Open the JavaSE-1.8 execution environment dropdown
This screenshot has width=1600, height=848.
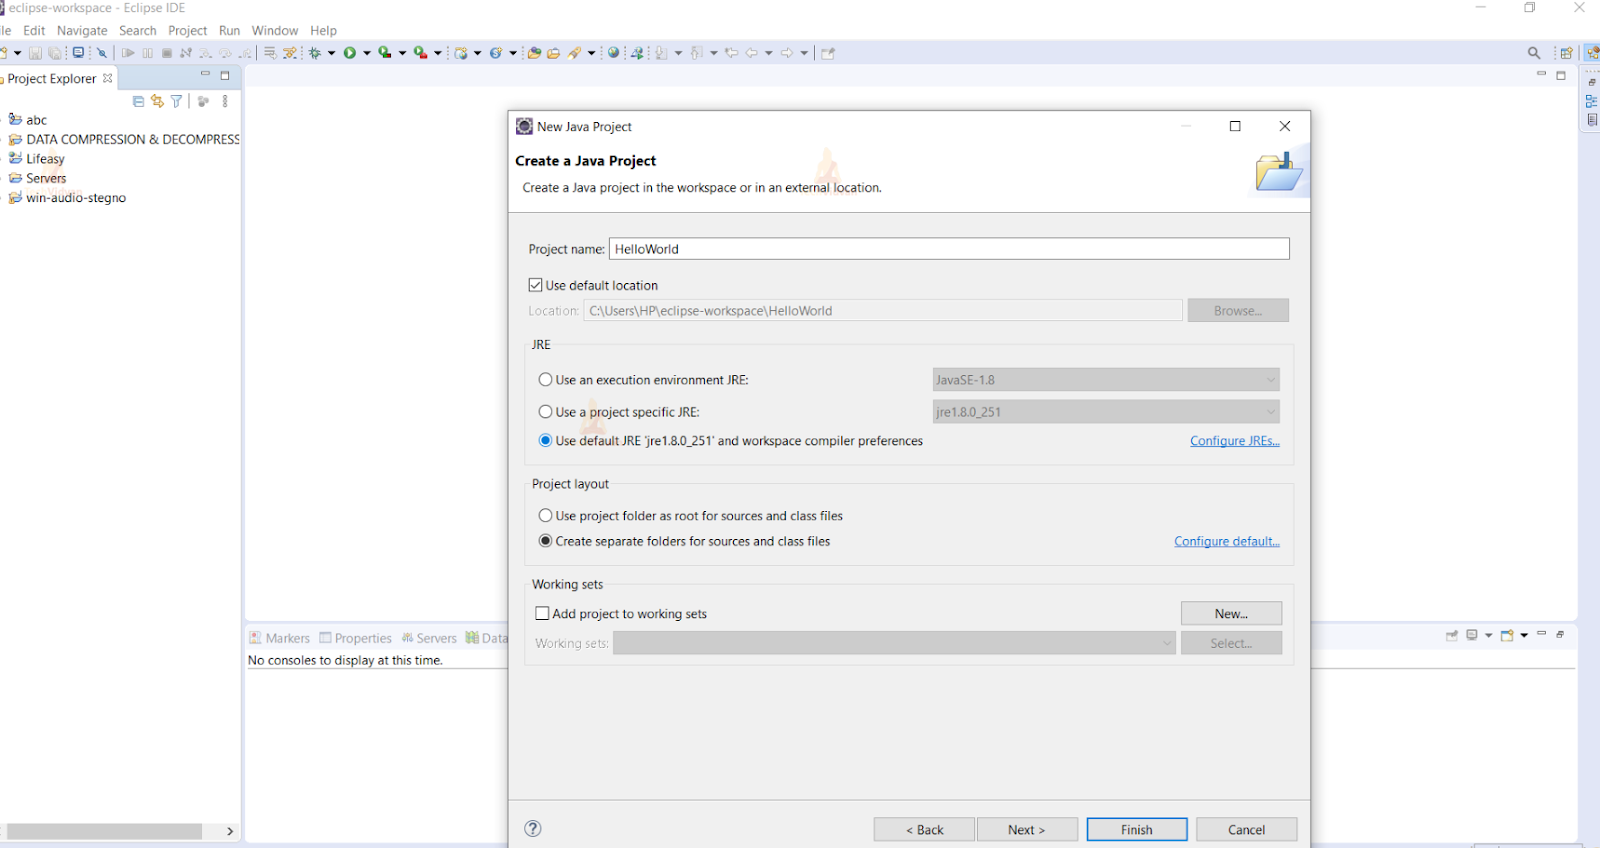pyautogui.click(x=1106, y=379)
